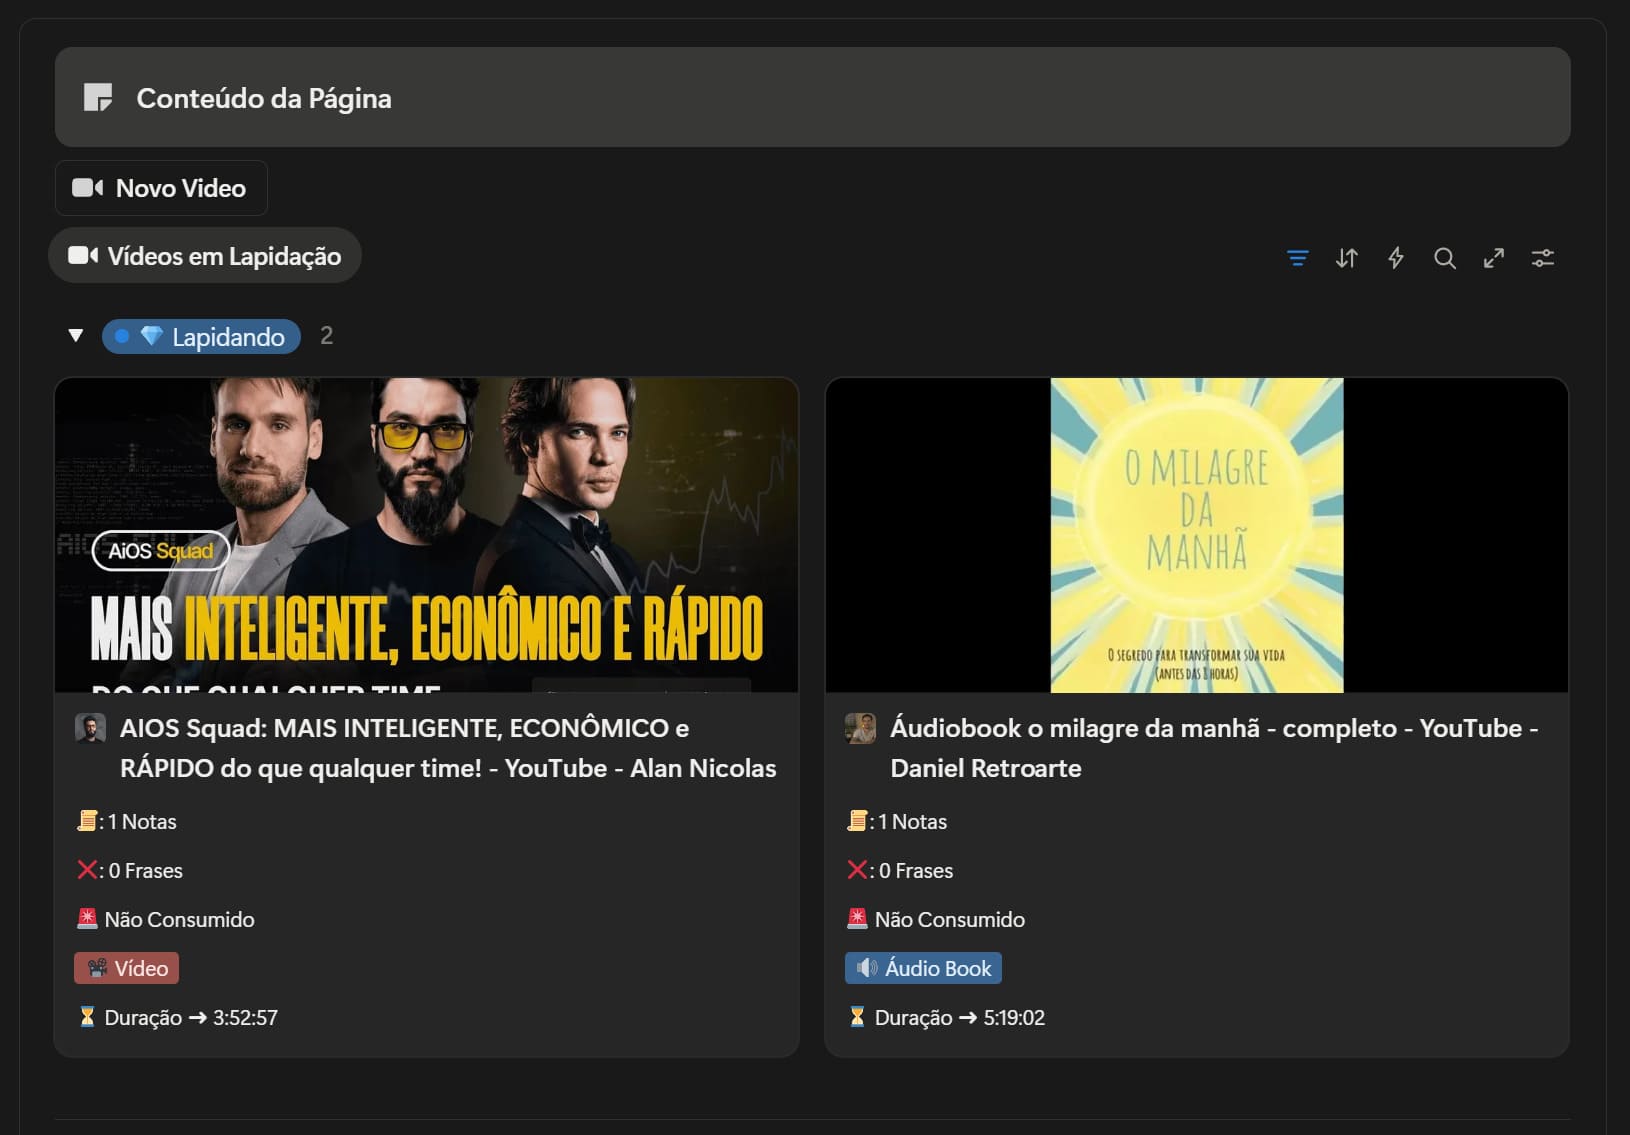Click the hourglass icon beside Duração 3:52:57
Viewport: 1630px width, 1135px height.
87,1017
